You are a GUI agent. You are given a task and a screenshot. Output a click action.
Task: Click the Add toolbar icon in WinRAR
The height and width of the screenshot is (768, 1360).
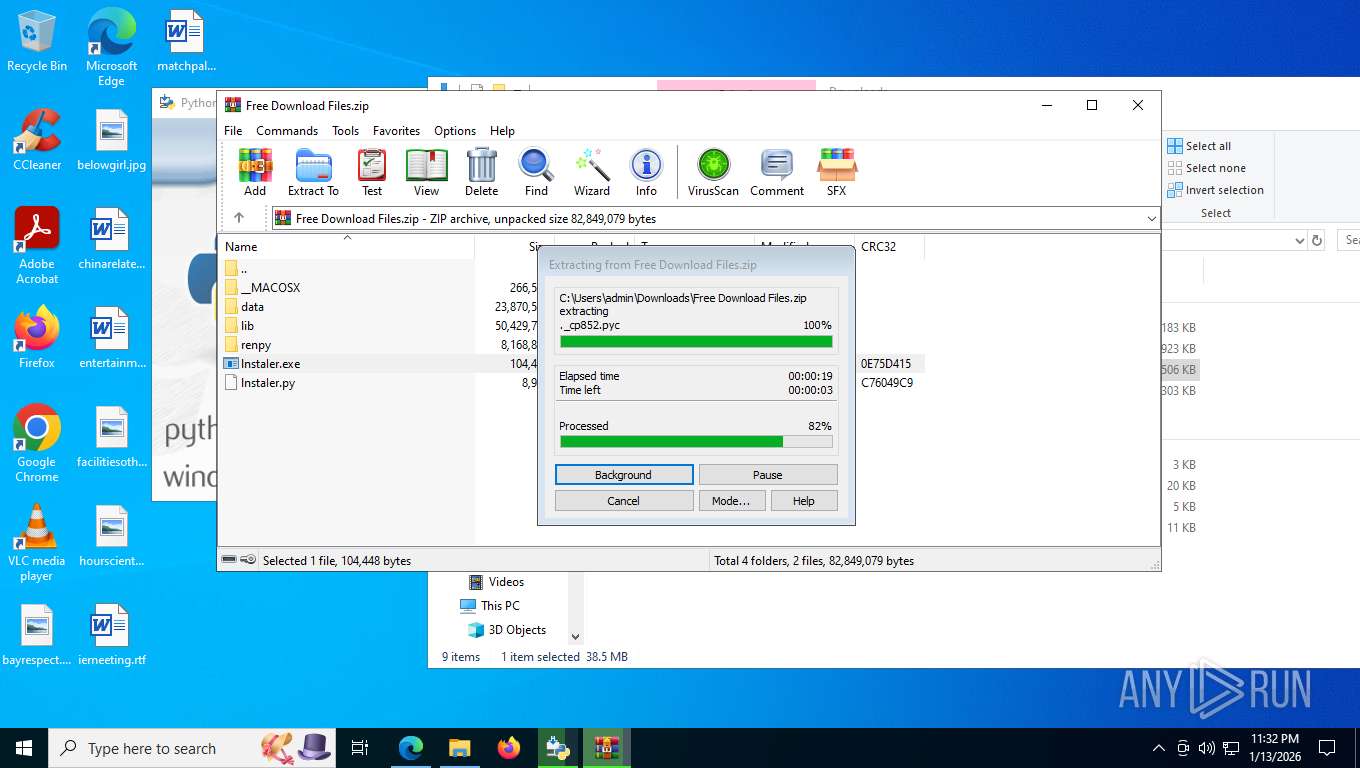coord(255,172)
